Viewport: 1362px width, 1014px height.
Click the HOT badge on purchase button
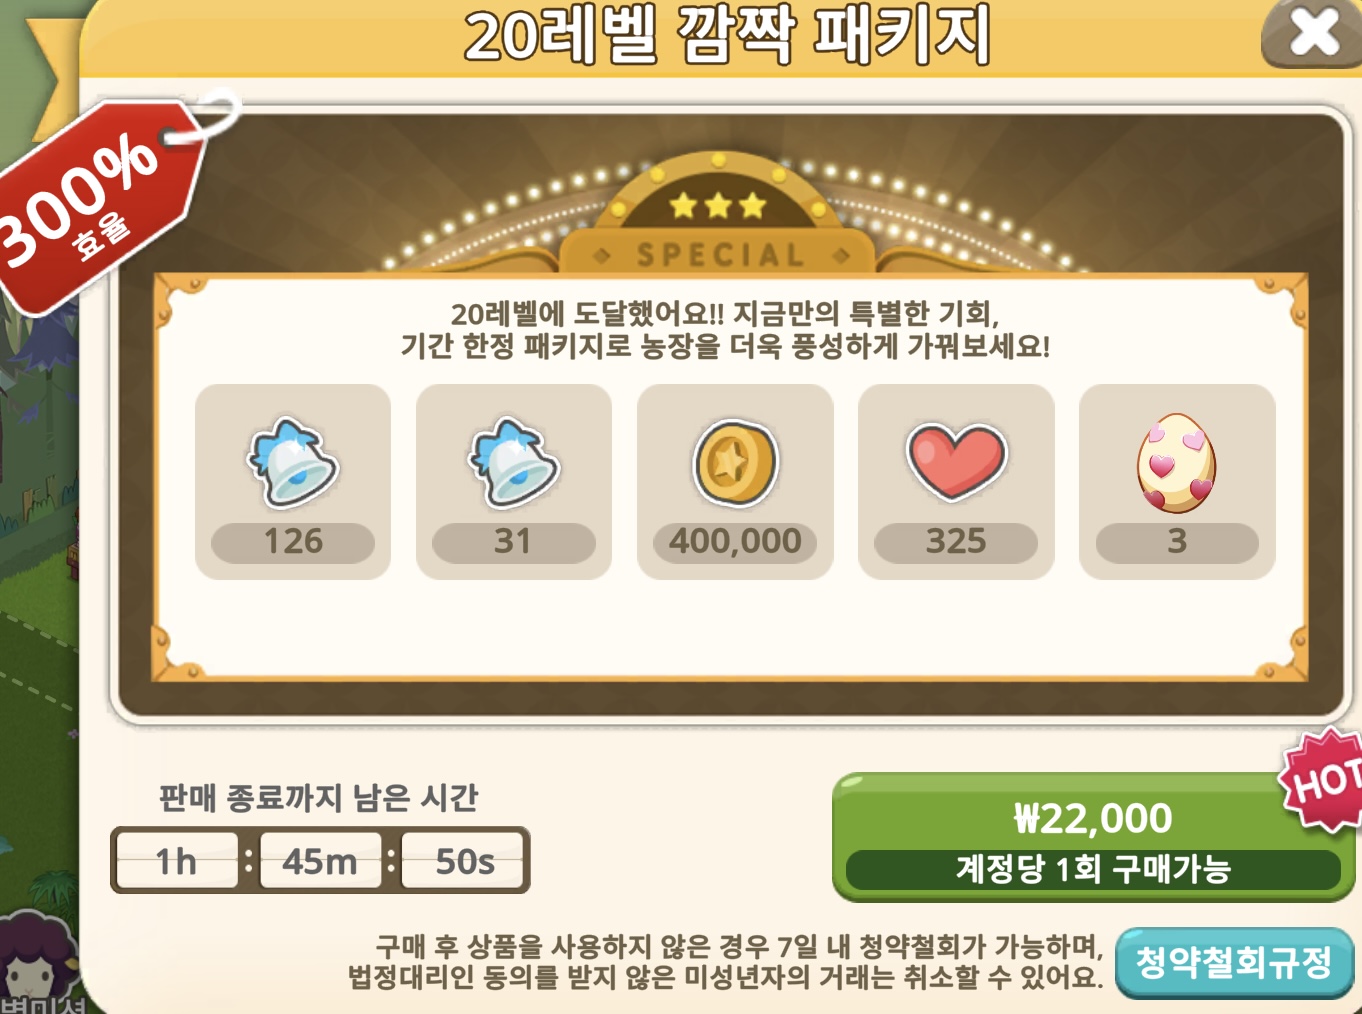point(1323,779)
